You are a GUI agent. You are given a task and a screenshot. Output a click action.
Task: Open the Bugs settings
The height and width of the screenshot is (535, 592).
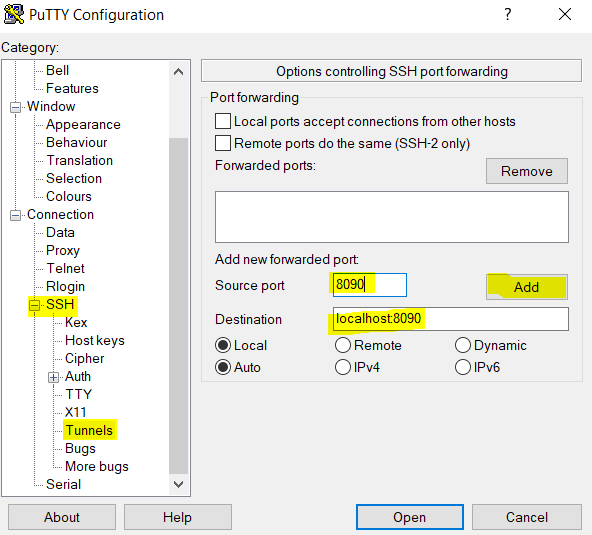pyautogui.click(x=80, y=449)
